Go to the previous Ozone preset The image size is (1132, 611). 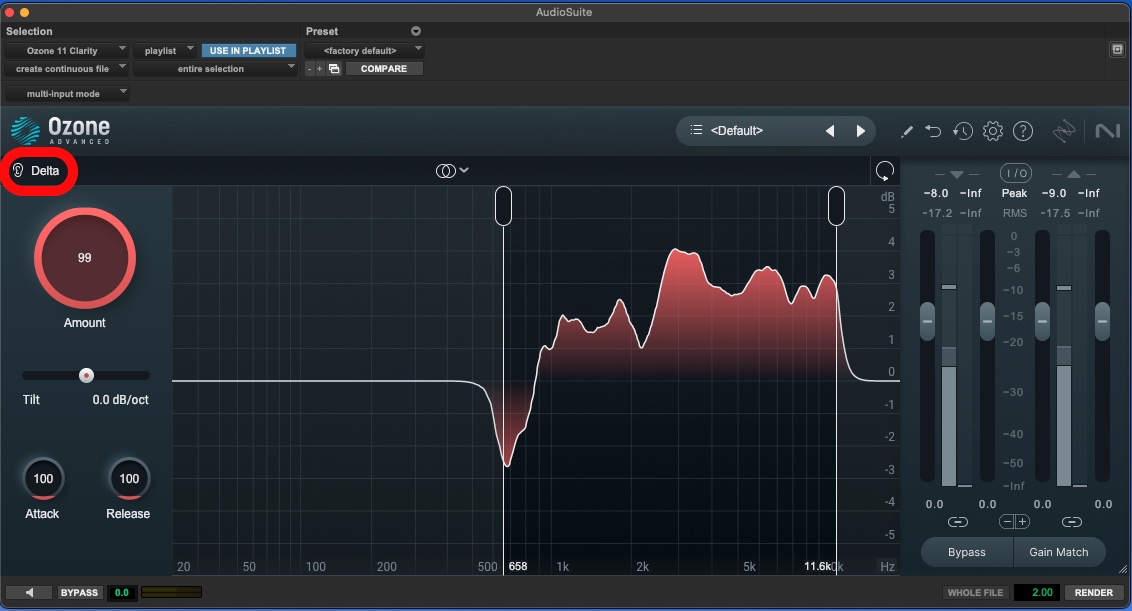[x=830, y=131]
